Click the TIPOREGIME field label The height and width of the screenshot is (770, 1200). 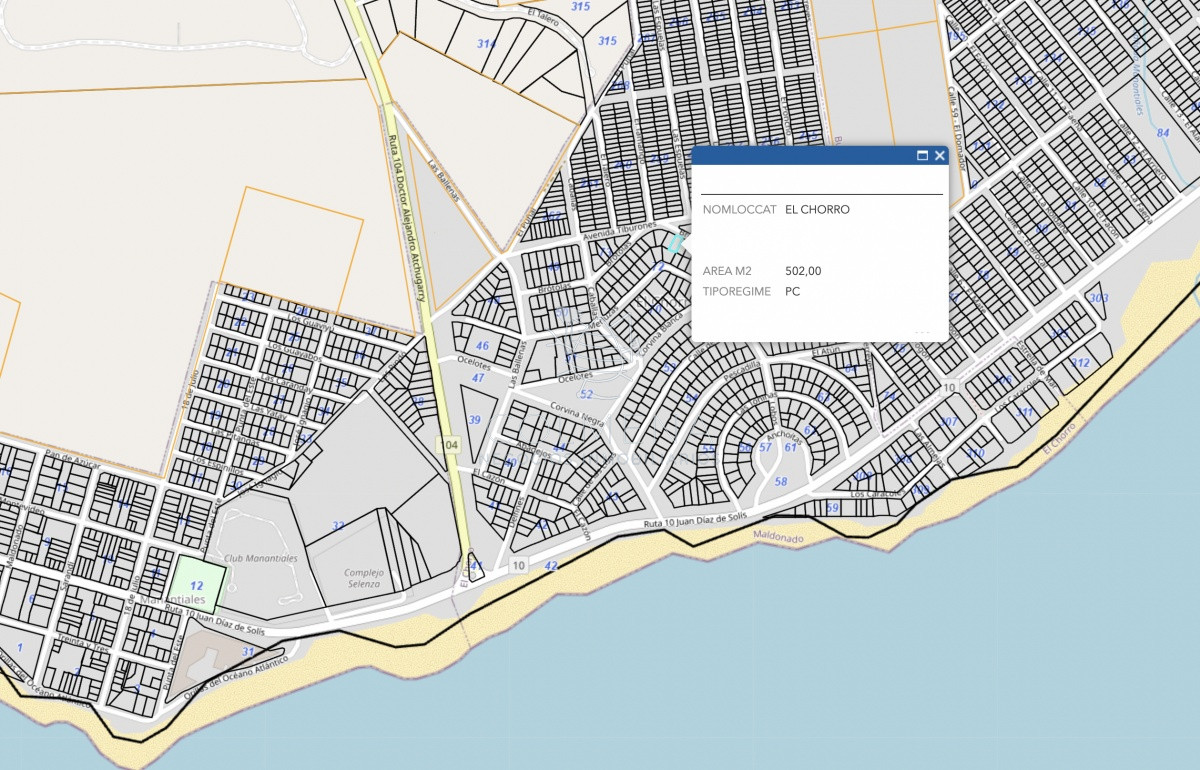pyautogui.click(x=738, y=292)
